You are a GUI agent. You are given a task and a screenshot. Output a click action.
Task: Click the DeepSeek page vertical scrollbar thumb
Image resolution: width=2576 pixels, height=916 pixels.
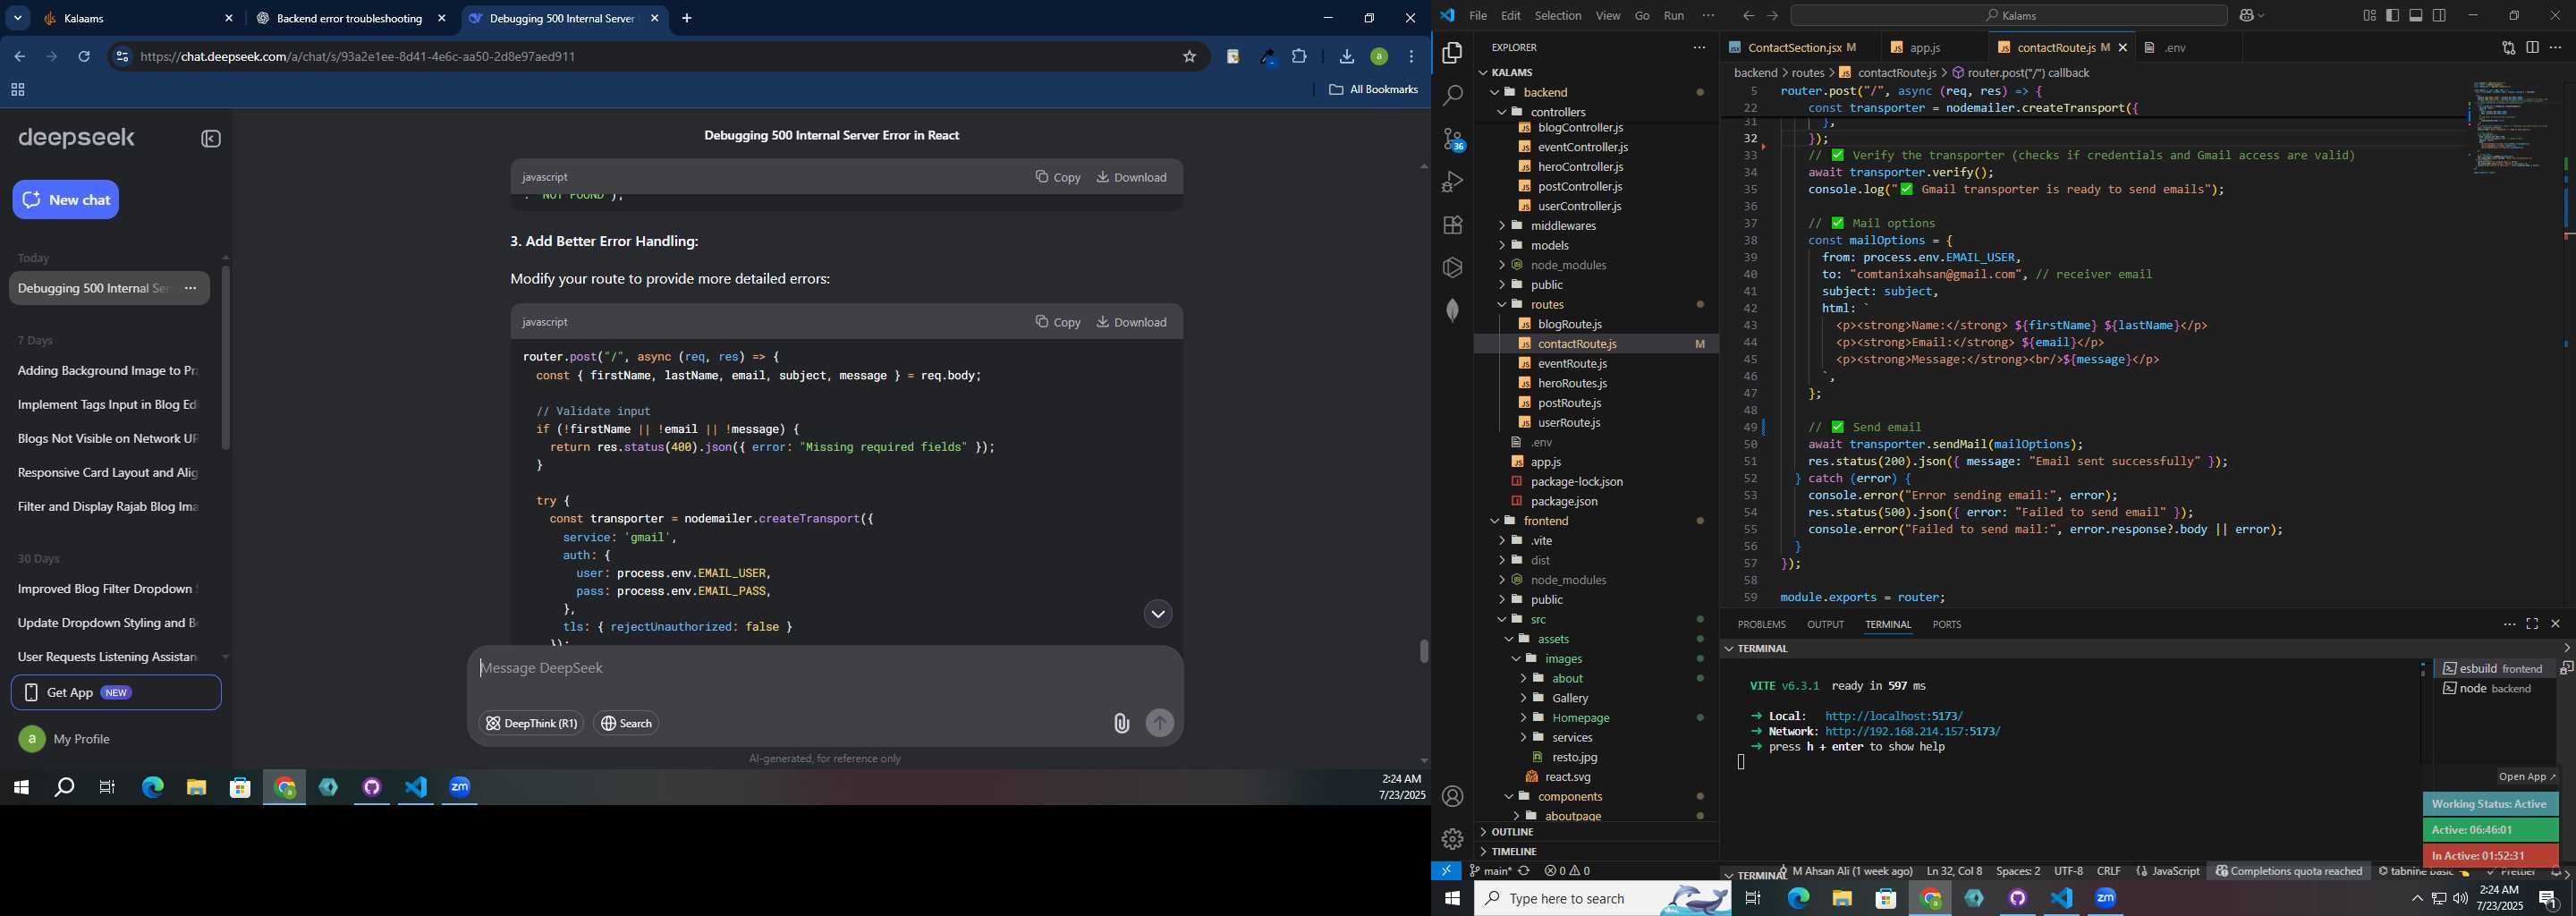point(1423,651)
